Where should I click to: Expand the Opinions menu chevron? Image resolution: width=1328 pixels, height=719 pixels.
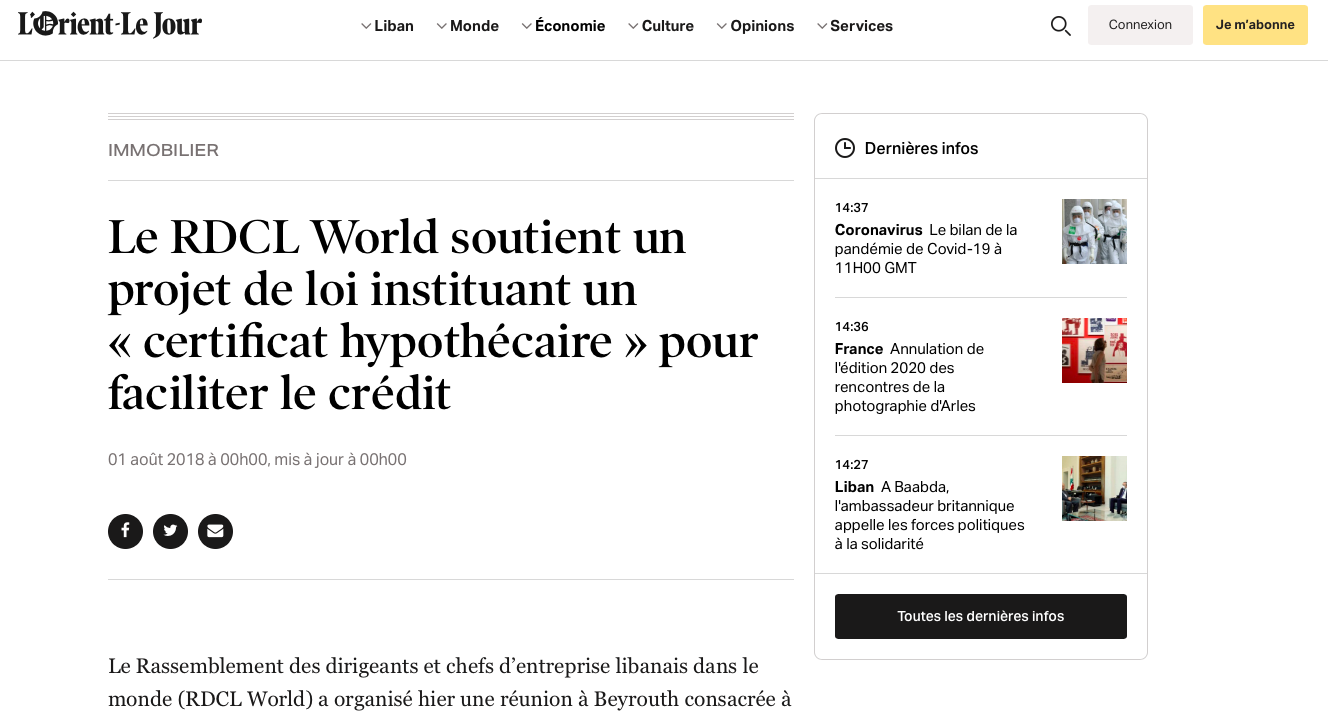(722, 26)
